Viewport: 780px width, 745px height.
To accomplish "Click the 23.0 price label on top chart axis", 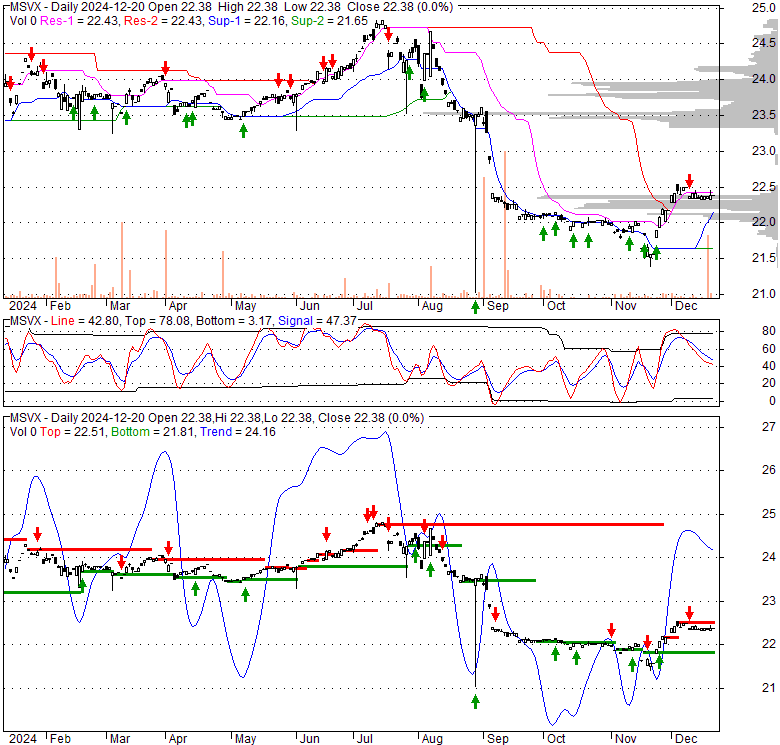I will [764, 151].
